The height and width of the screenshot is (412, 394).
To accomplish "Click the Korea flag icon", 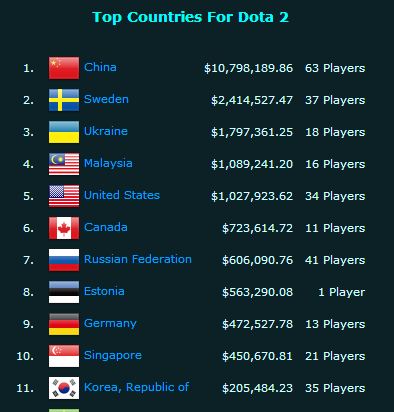I will coord(64,388).
